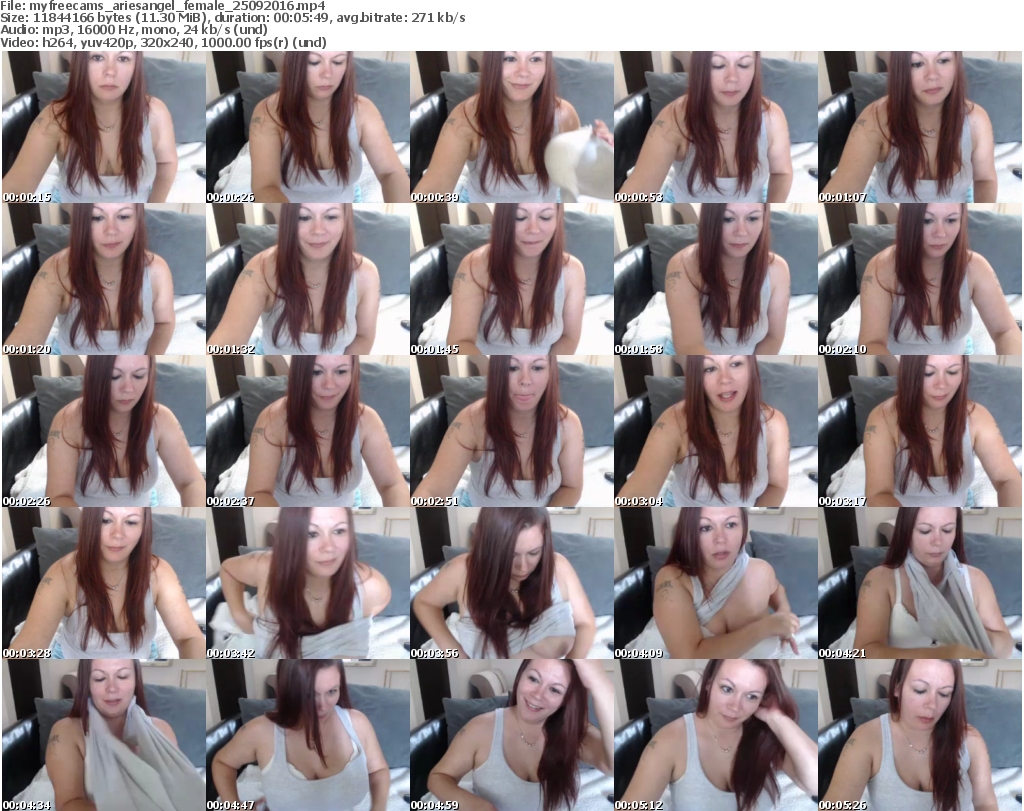Click the frame timestamped 00:04:09
Screen dimensions: 1024x811
point(716,583)
